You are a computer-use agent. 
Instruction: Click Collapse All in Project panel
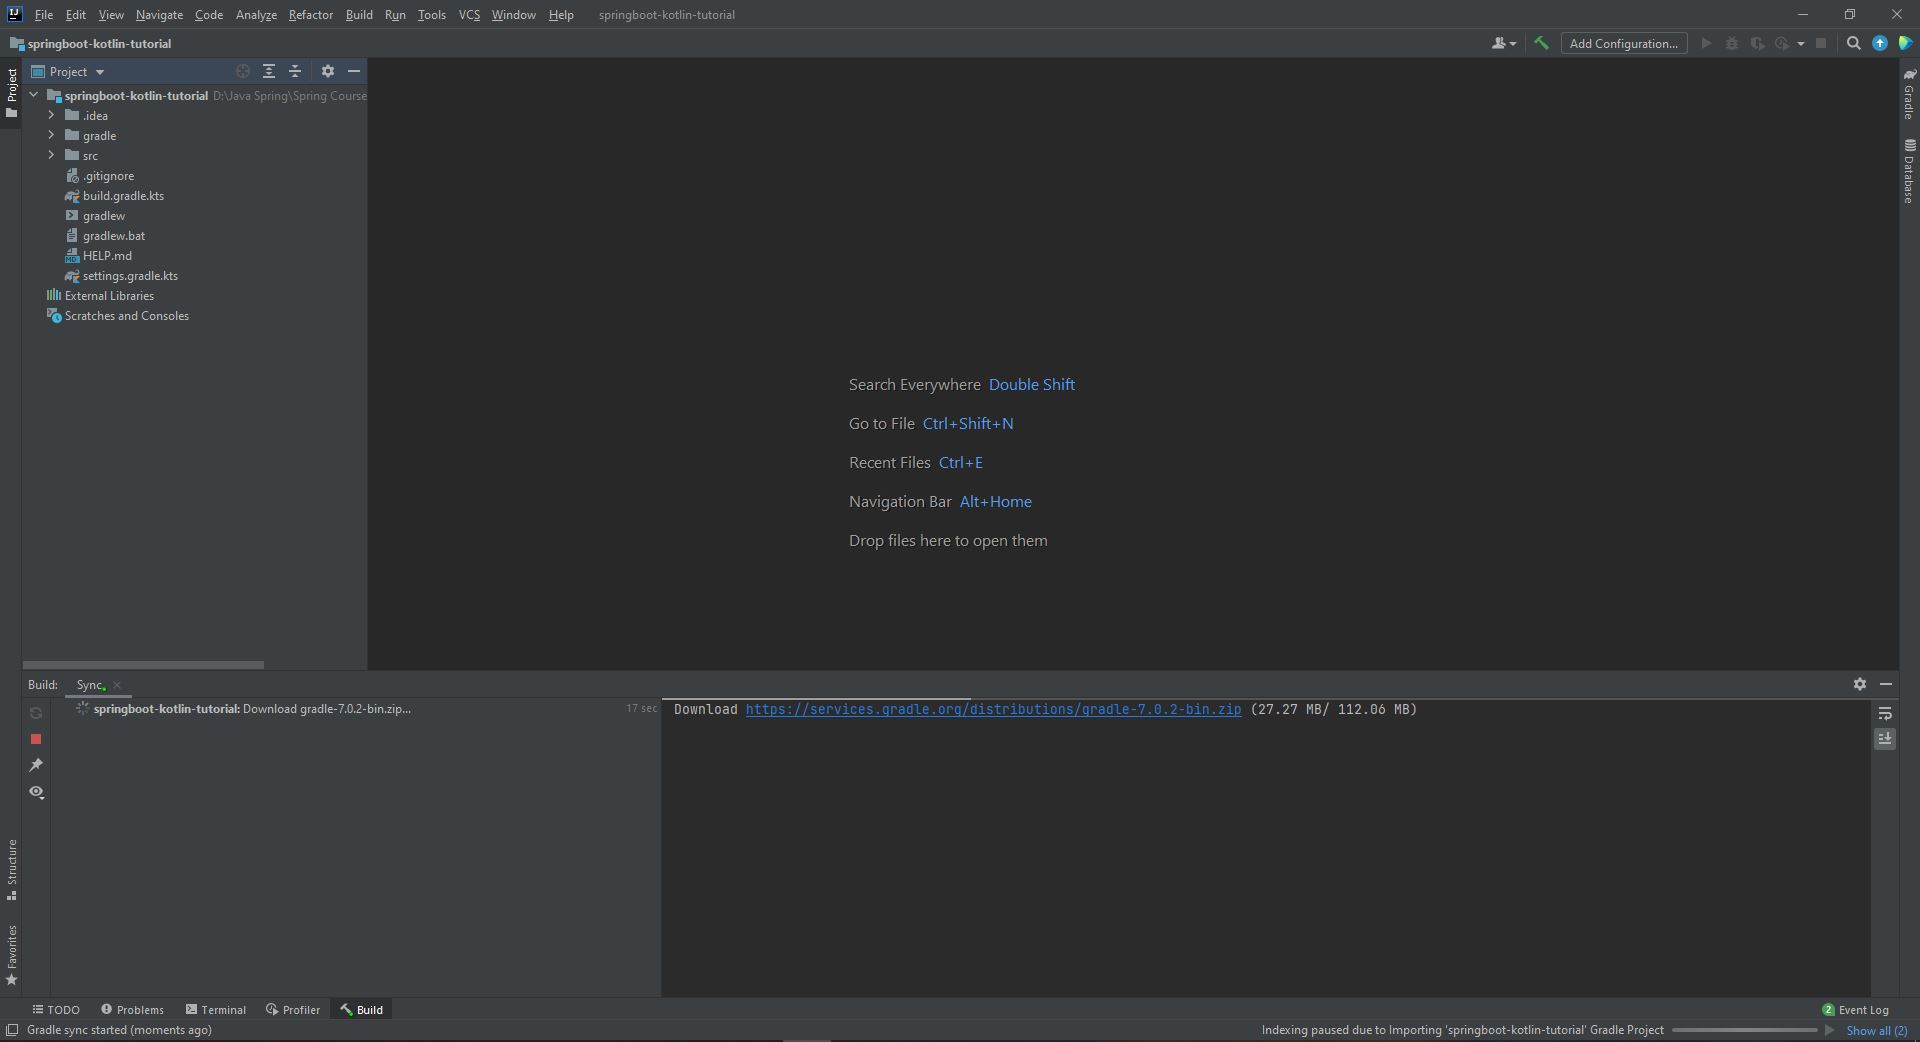[295, 71]
